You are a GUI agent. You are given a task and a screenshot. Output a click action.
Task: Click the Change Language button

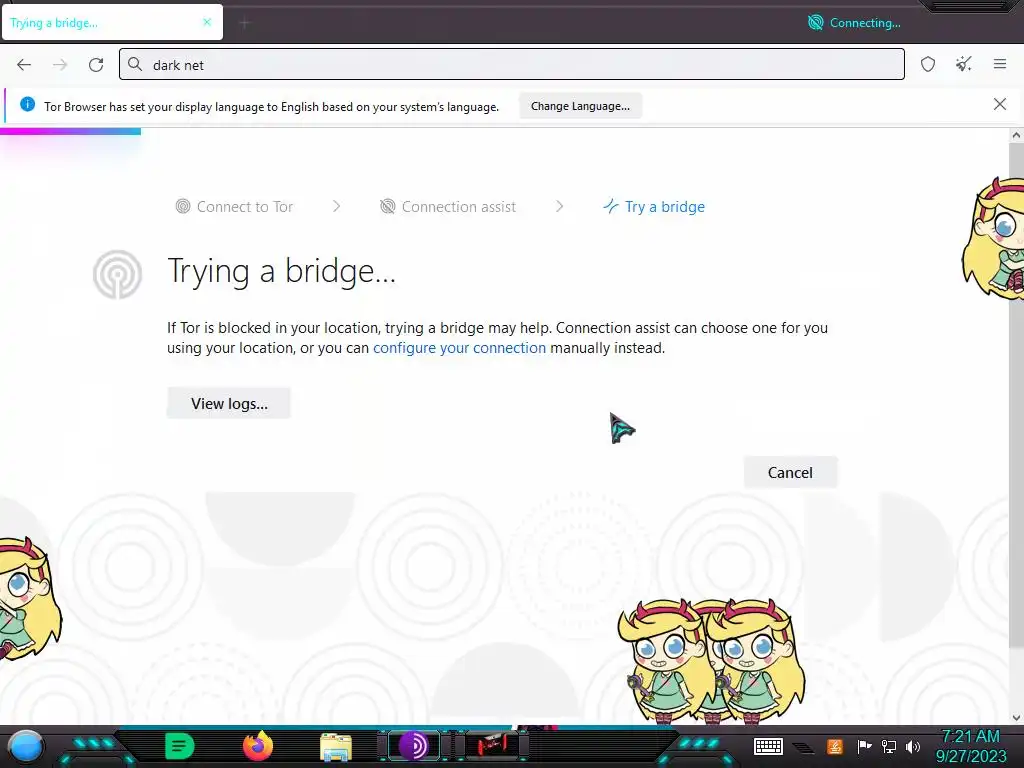580,106
